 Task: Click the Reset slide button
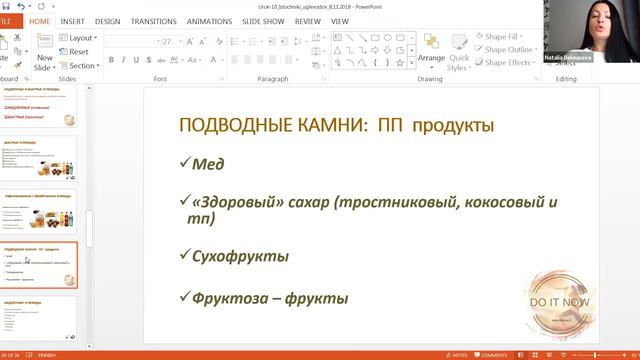(x=74, y=52)
